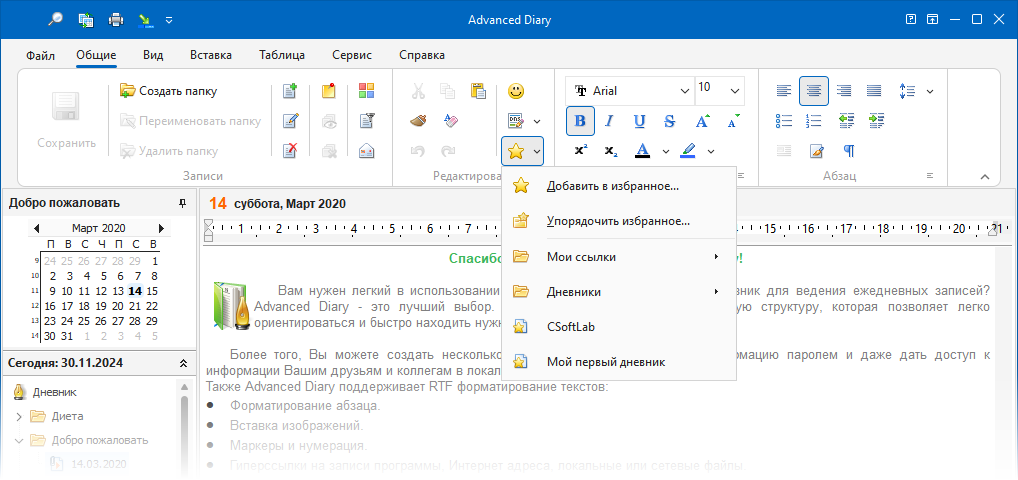This screenshot has width=1018, height=480.
Task: Click the magnifier search icon in title bar
Action: [x=56, y=20]
